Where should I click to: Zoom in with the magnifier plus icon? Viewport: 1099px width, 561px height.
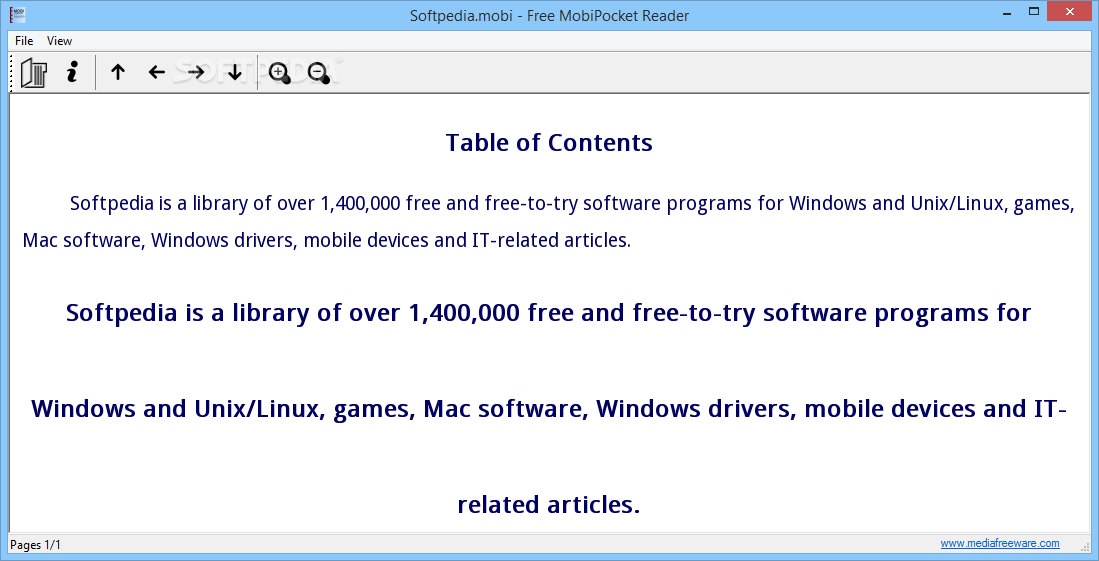(x=280, y=73)
